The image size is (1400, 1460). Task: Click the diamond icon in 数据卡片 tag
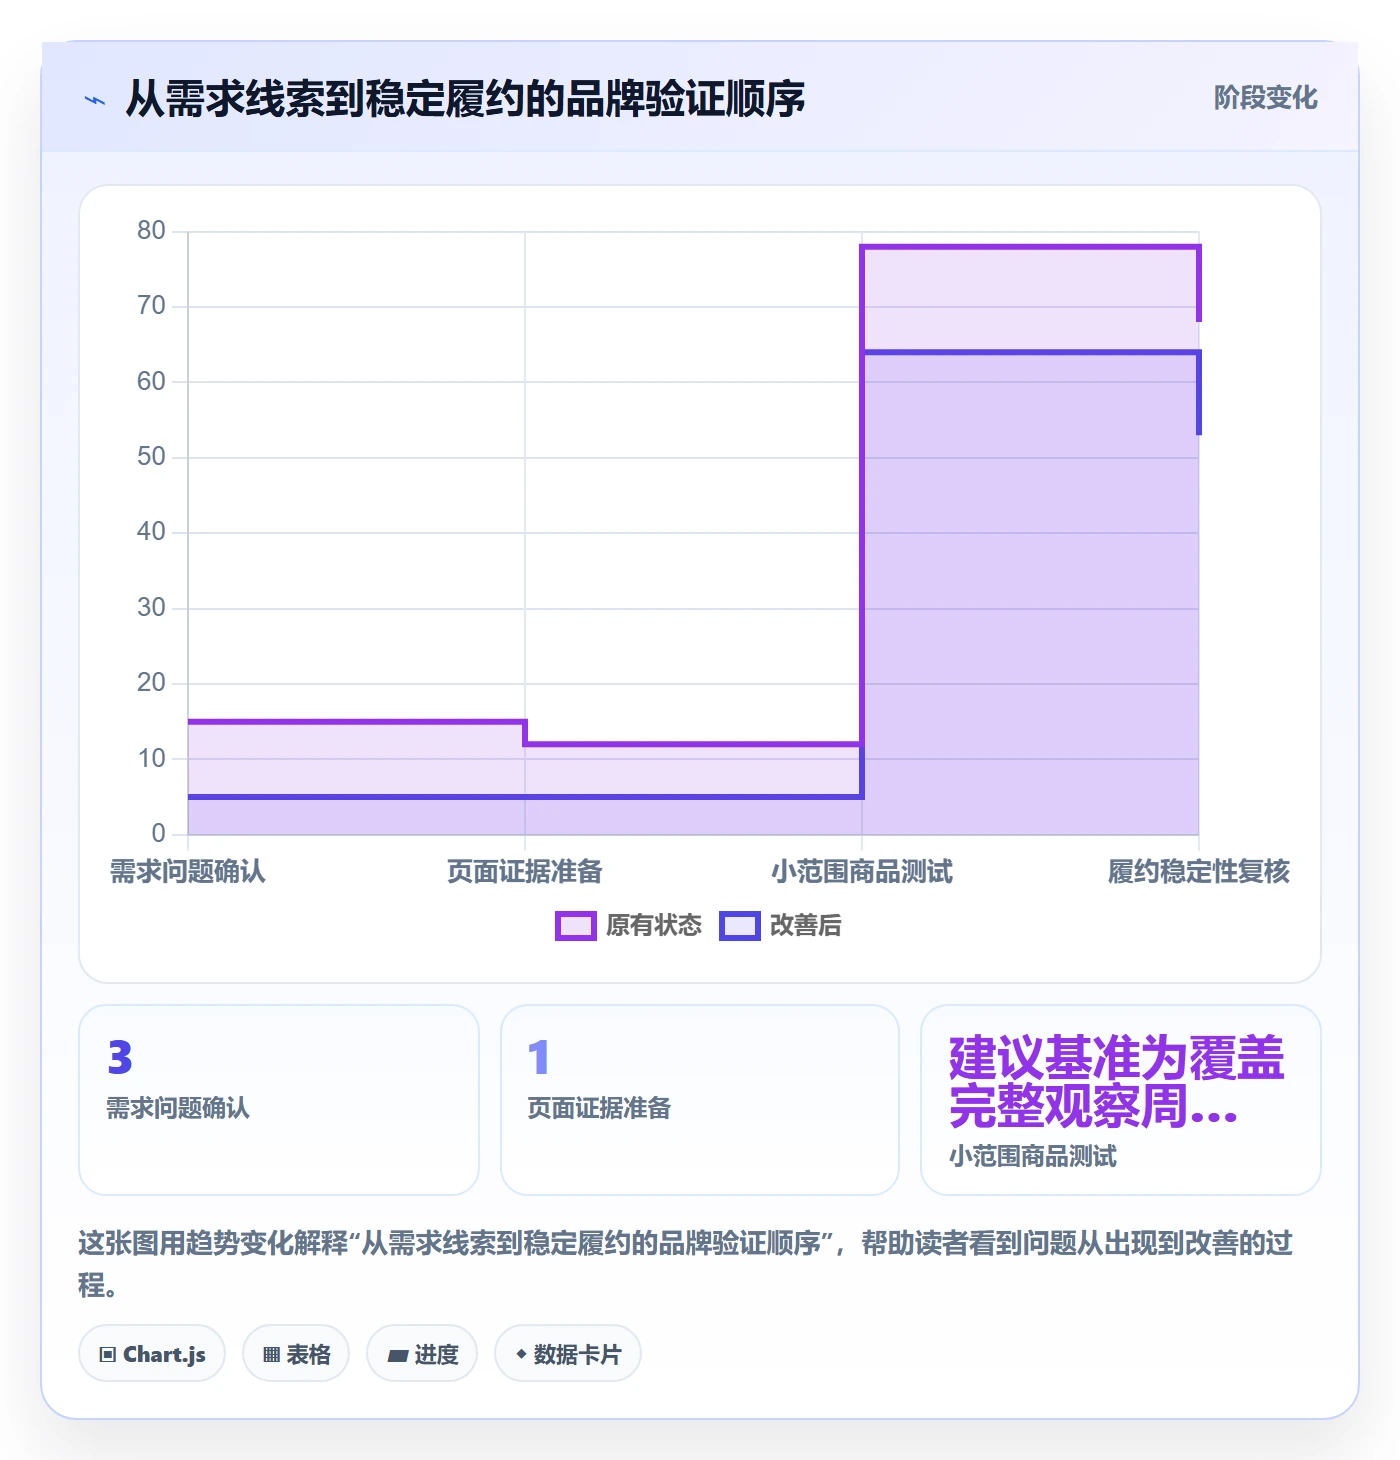(521, 1354)
